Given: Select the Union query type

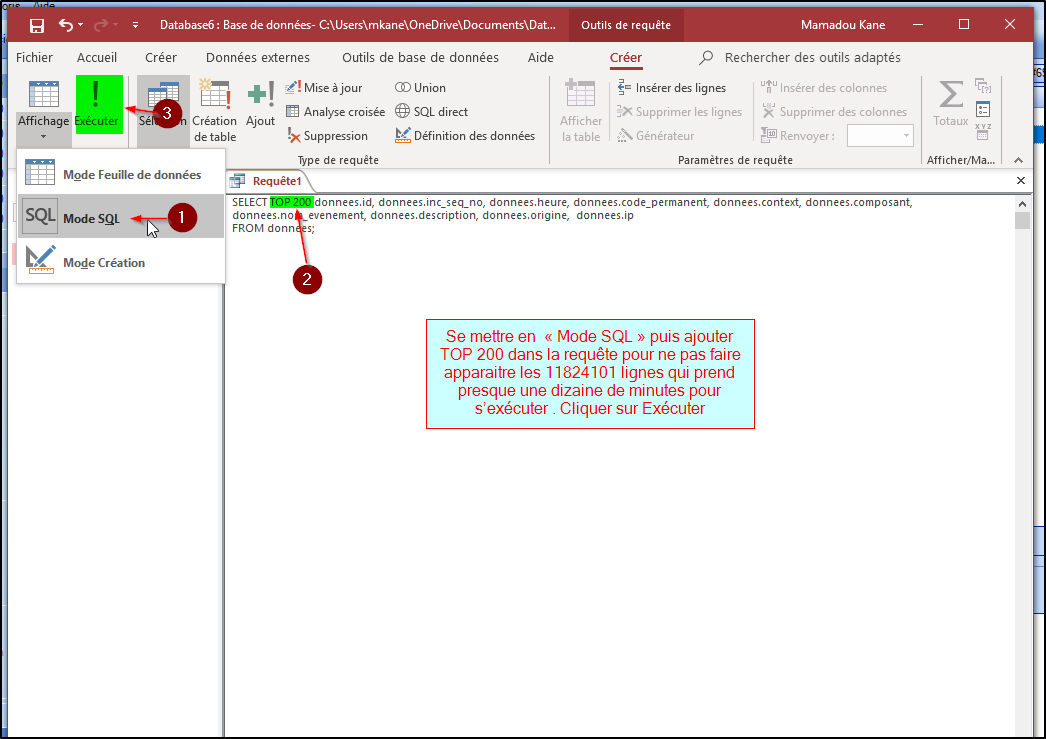Looking at the screenshot, I should (x=421, y=88).
